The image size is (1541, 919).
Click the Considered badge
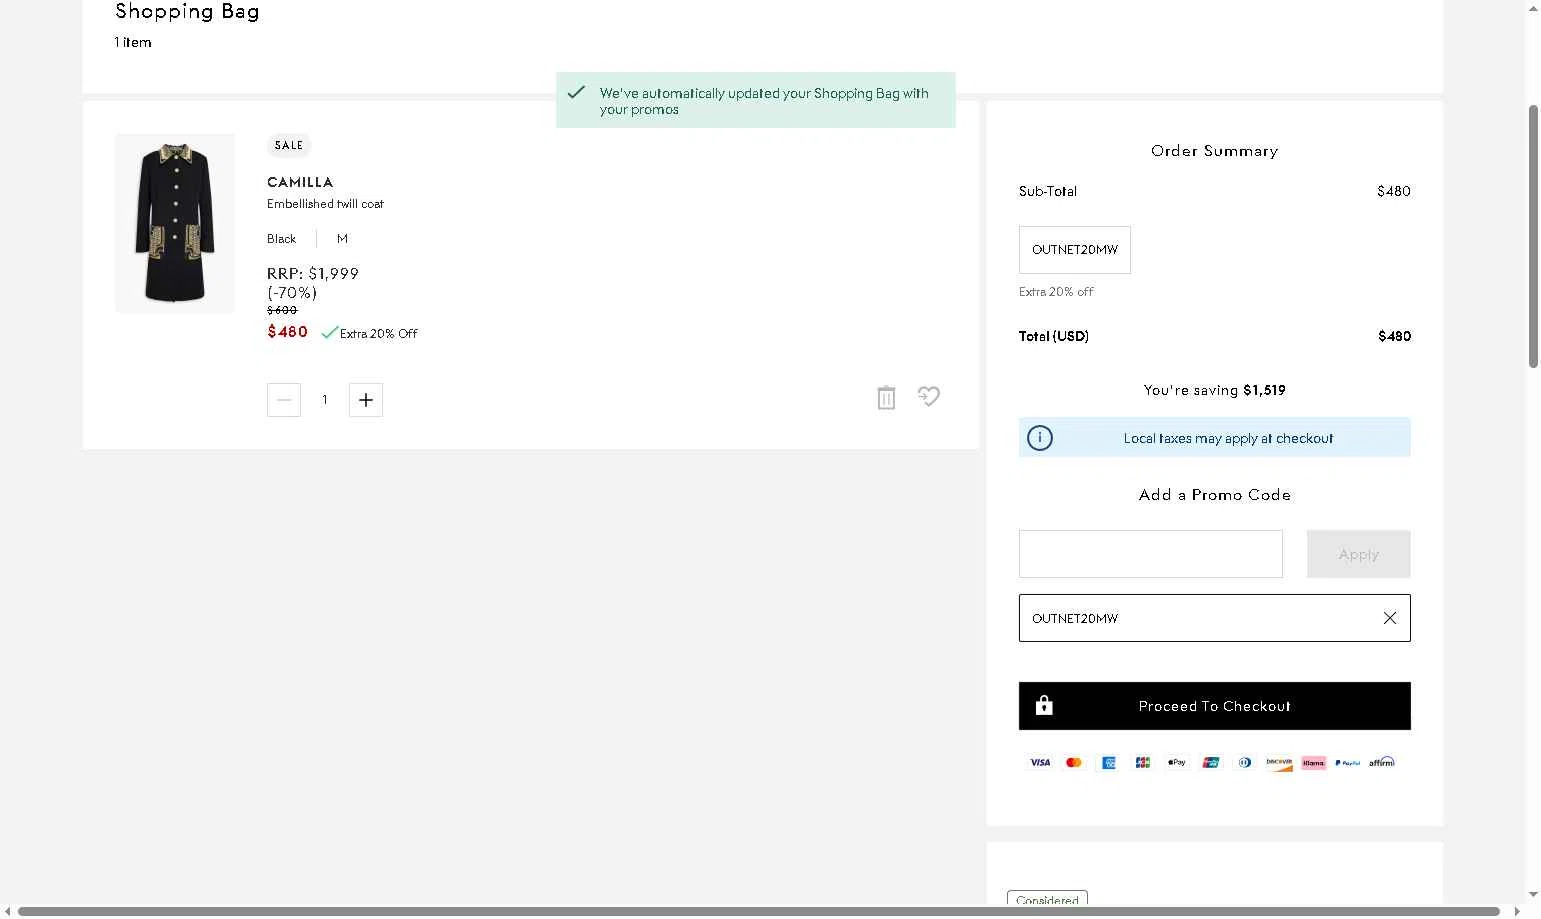pyautogui.click(x=1047, y=899)
